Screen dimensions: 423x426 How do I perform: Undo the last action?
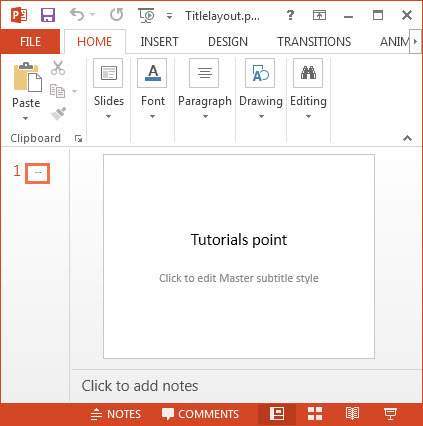77,15
